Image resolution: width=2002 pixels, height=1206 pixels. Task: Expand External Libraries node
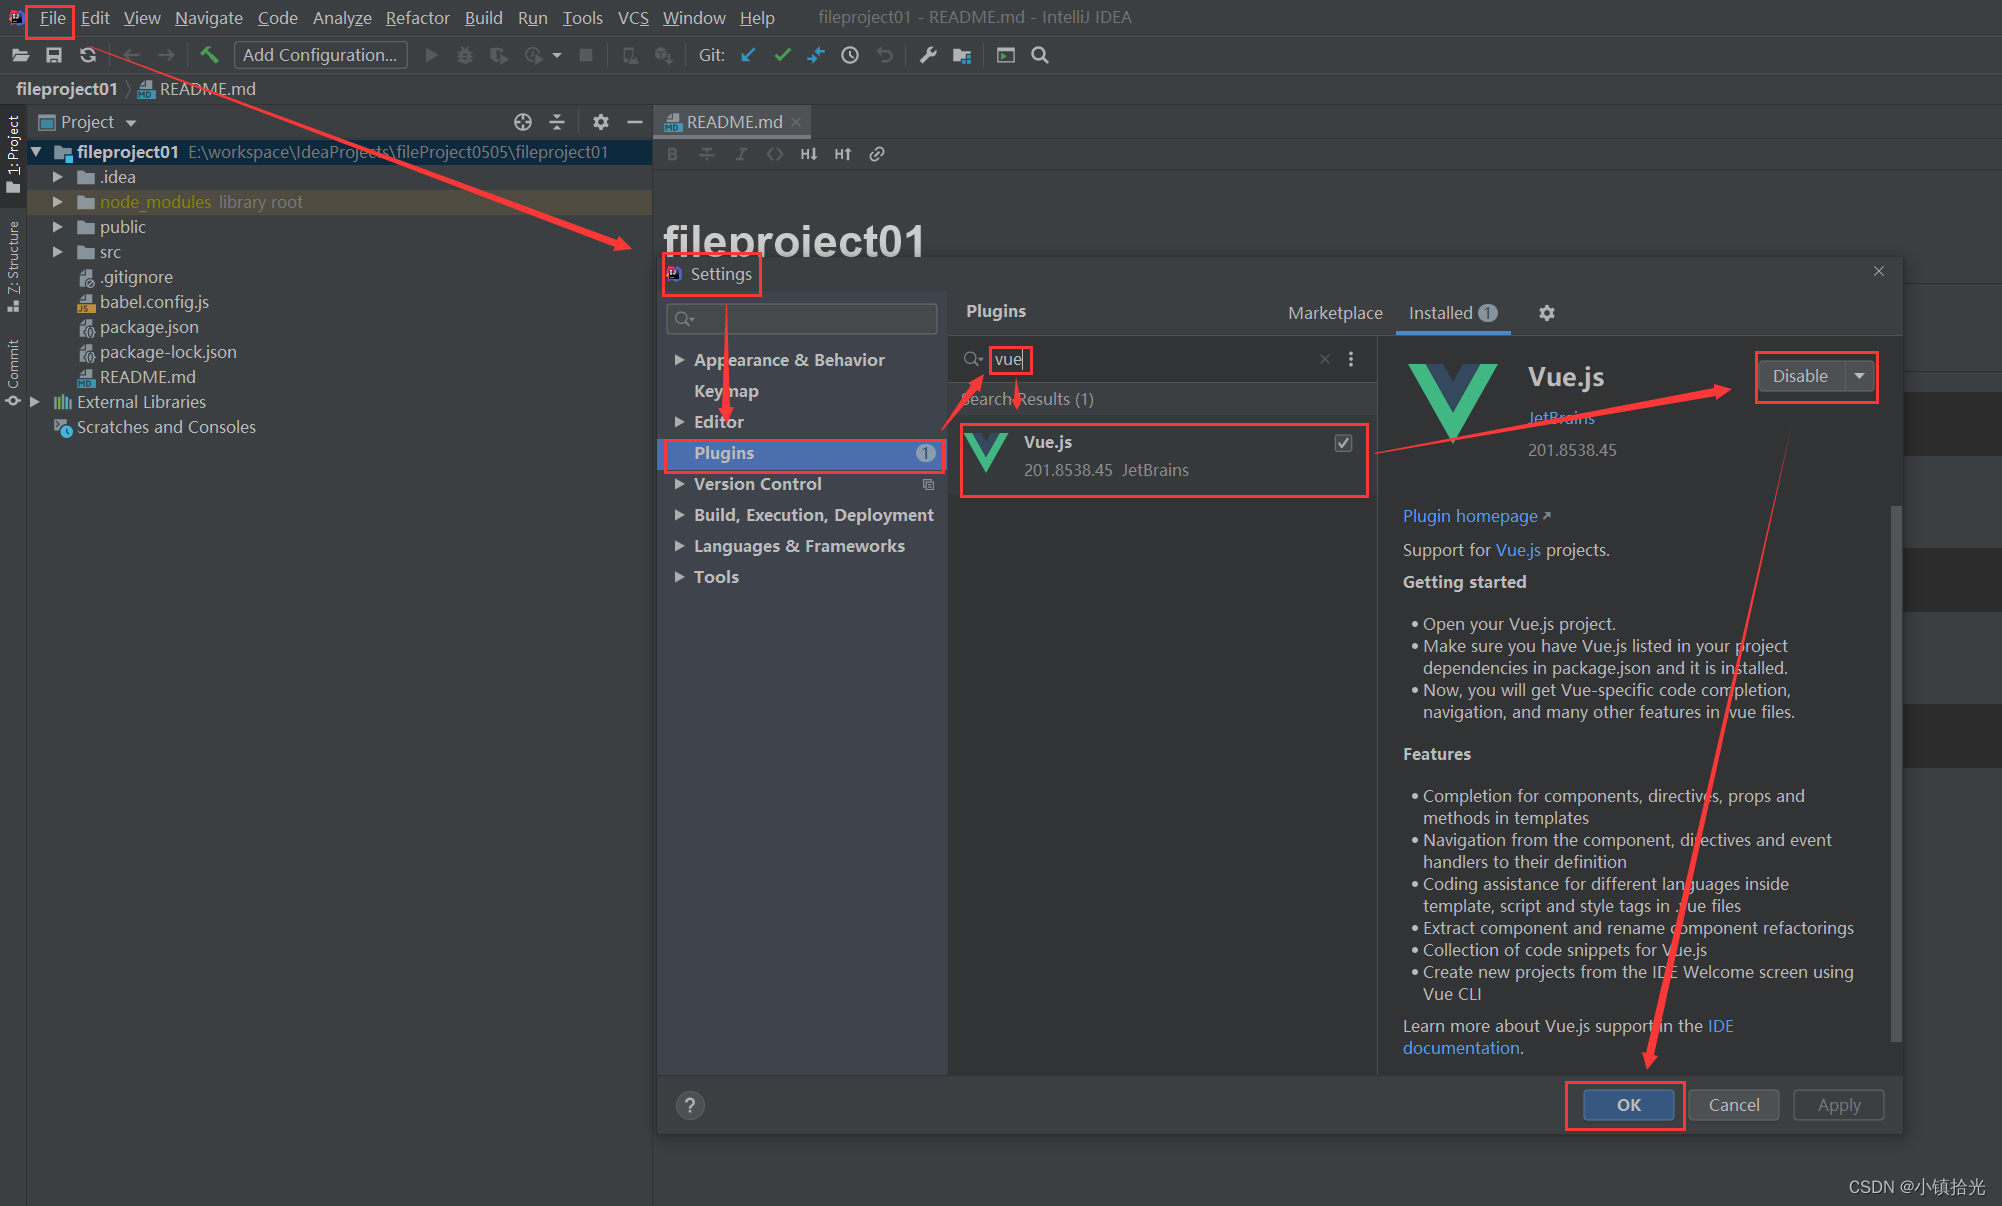click(35, 402)
